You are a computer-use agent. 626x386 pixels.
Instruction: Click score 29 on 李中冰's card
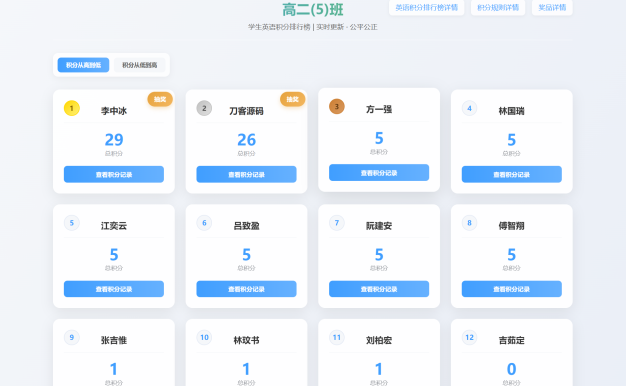[114, 140]
